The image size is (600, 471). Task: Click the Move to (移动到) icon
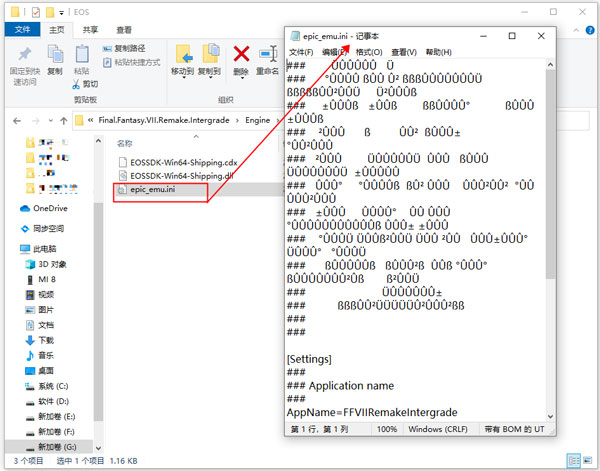(182, 59)
